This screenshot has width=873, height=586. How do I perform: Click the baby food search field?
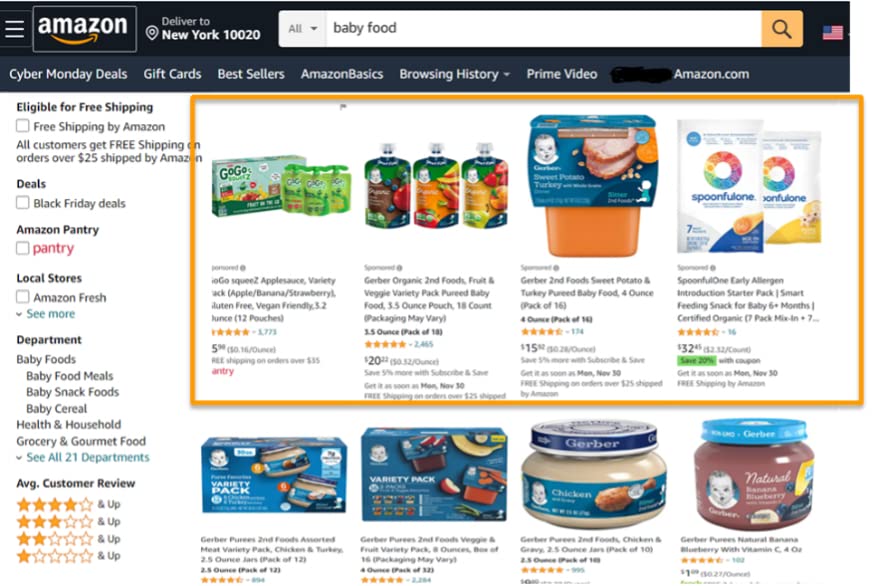(543, 29)
